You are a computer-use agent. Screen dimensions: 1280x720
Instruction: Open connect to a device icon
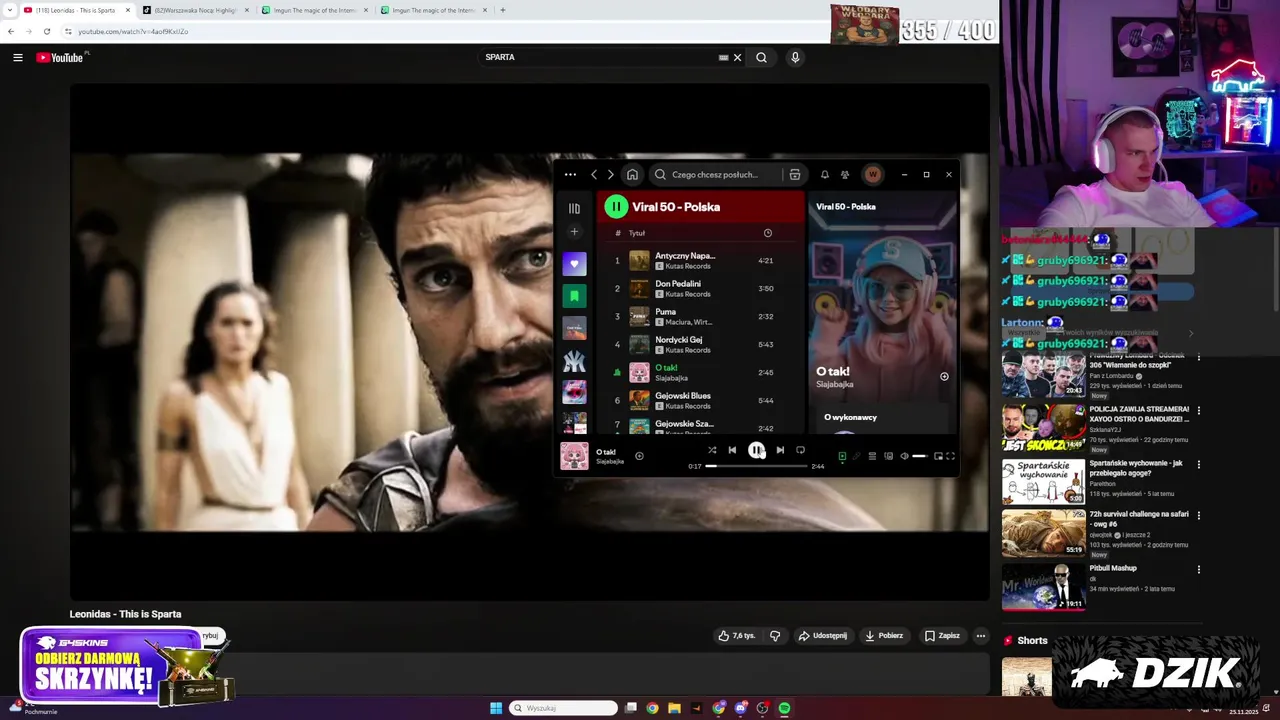[888, 456]
